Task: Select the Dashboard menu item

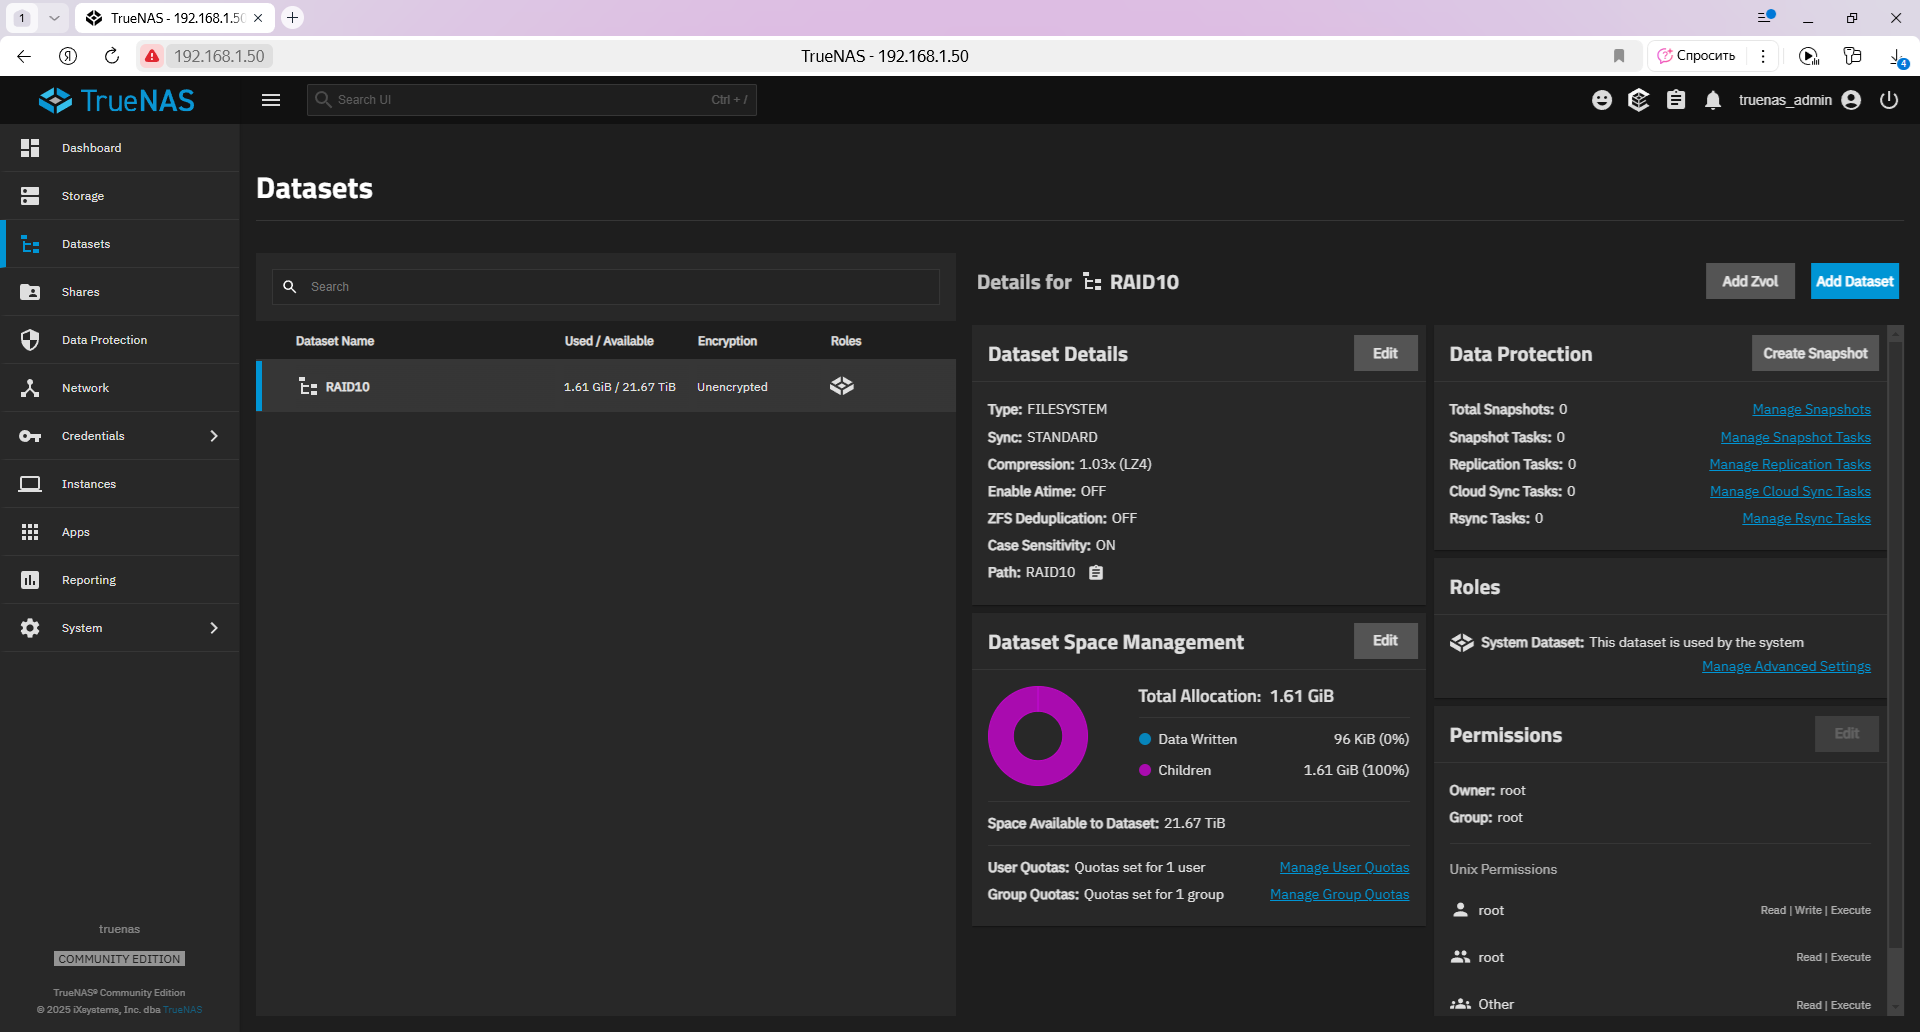Action: click(120, 148)
